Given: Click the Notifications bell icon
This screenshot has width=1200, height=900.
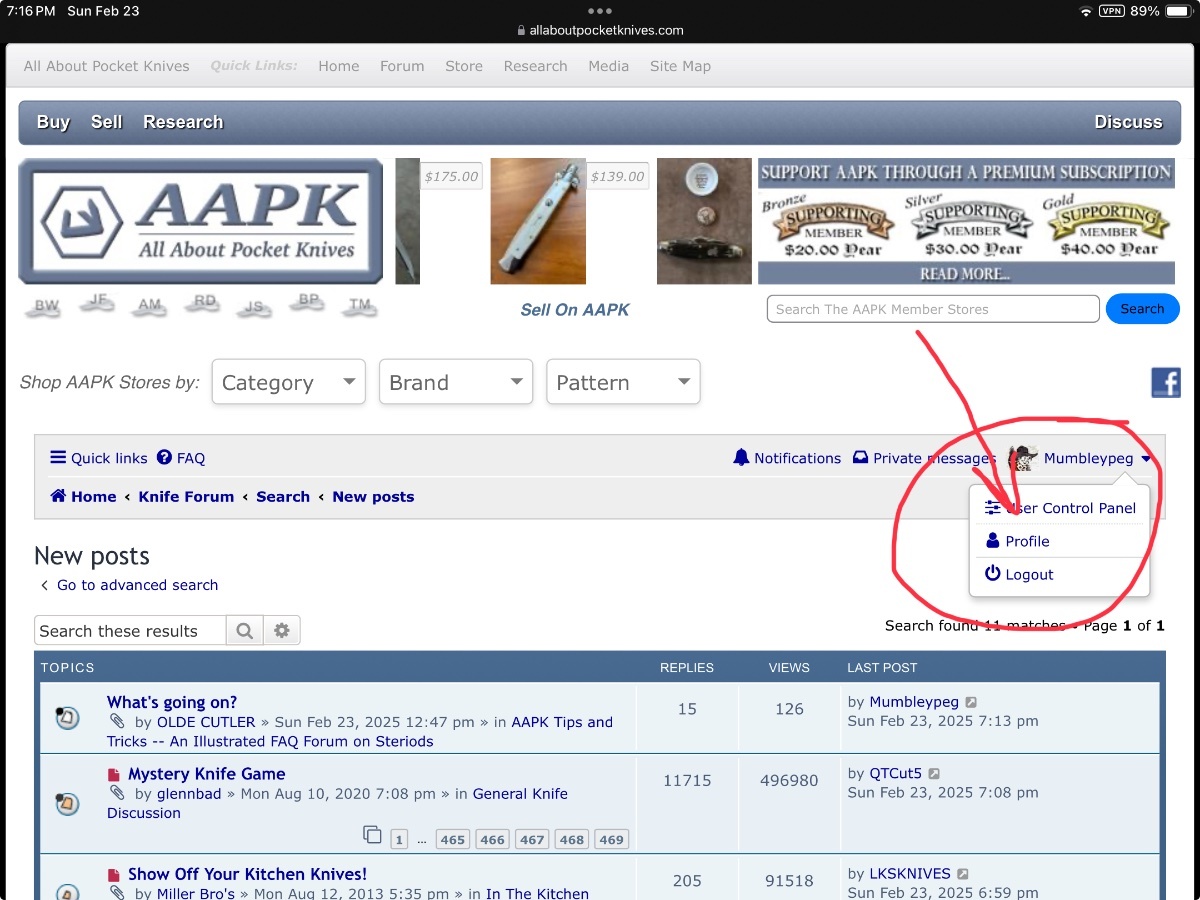Looking at the screenshot, I should click(x=741, y=457).
